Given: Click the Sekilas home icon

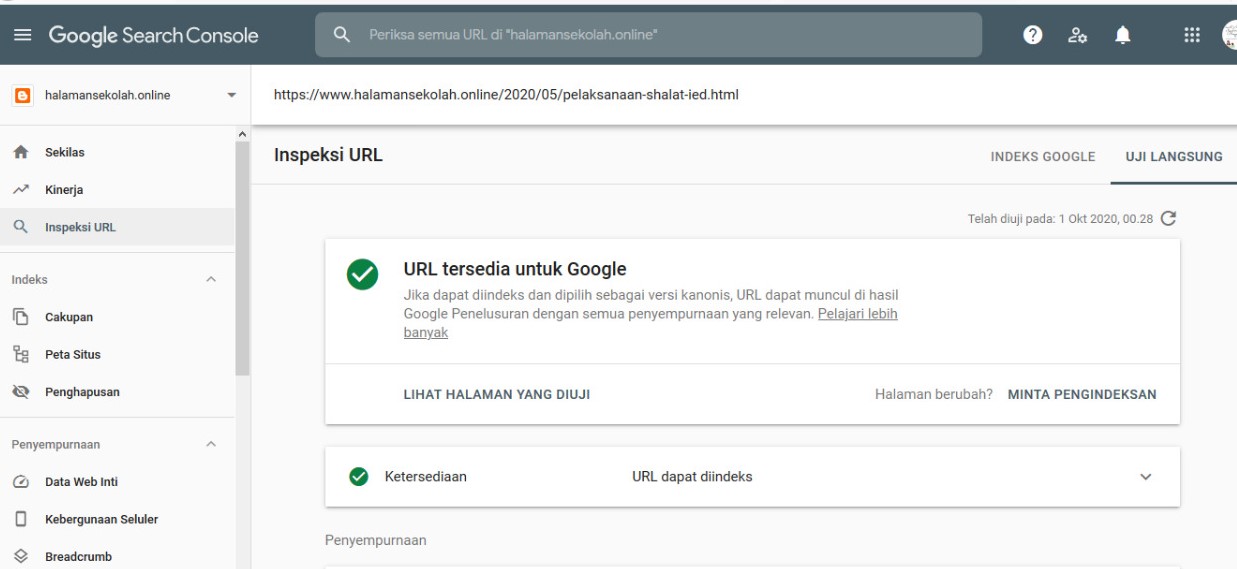Looking at the screenshot, I should click(19, 152).
